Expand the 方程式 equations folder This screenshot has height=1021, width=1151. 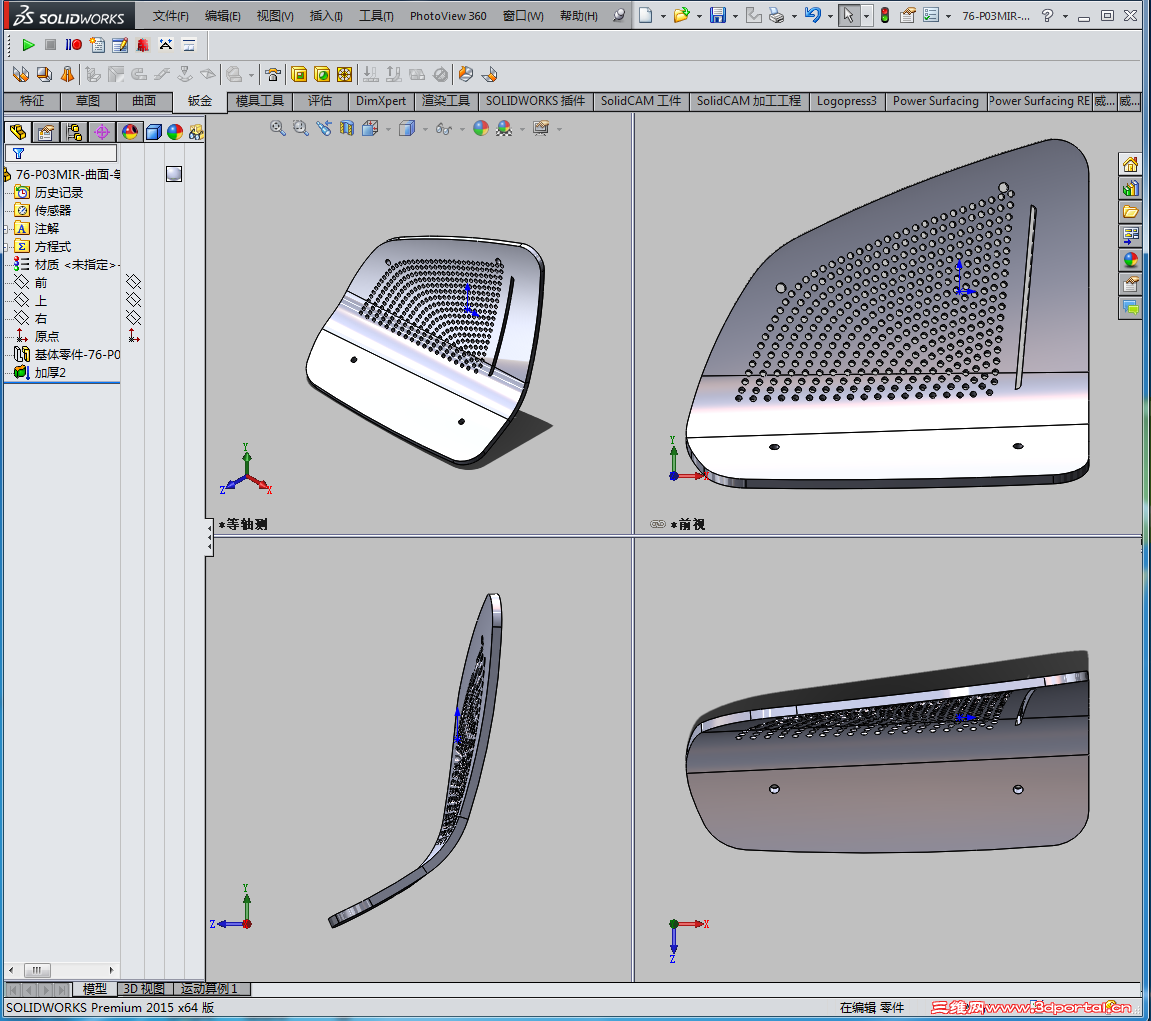[7, 247]
